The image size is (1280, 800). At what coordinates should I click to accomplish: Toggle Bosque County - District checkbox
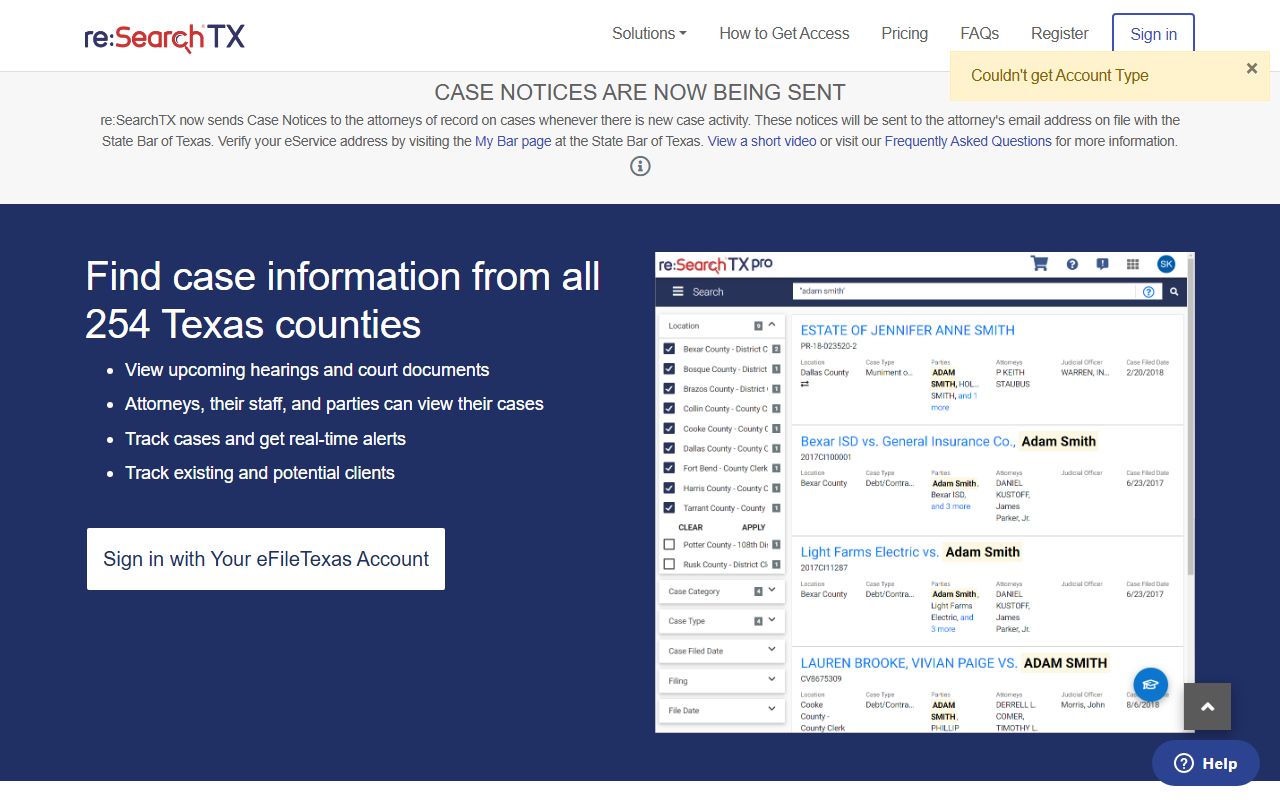(670, 369)
